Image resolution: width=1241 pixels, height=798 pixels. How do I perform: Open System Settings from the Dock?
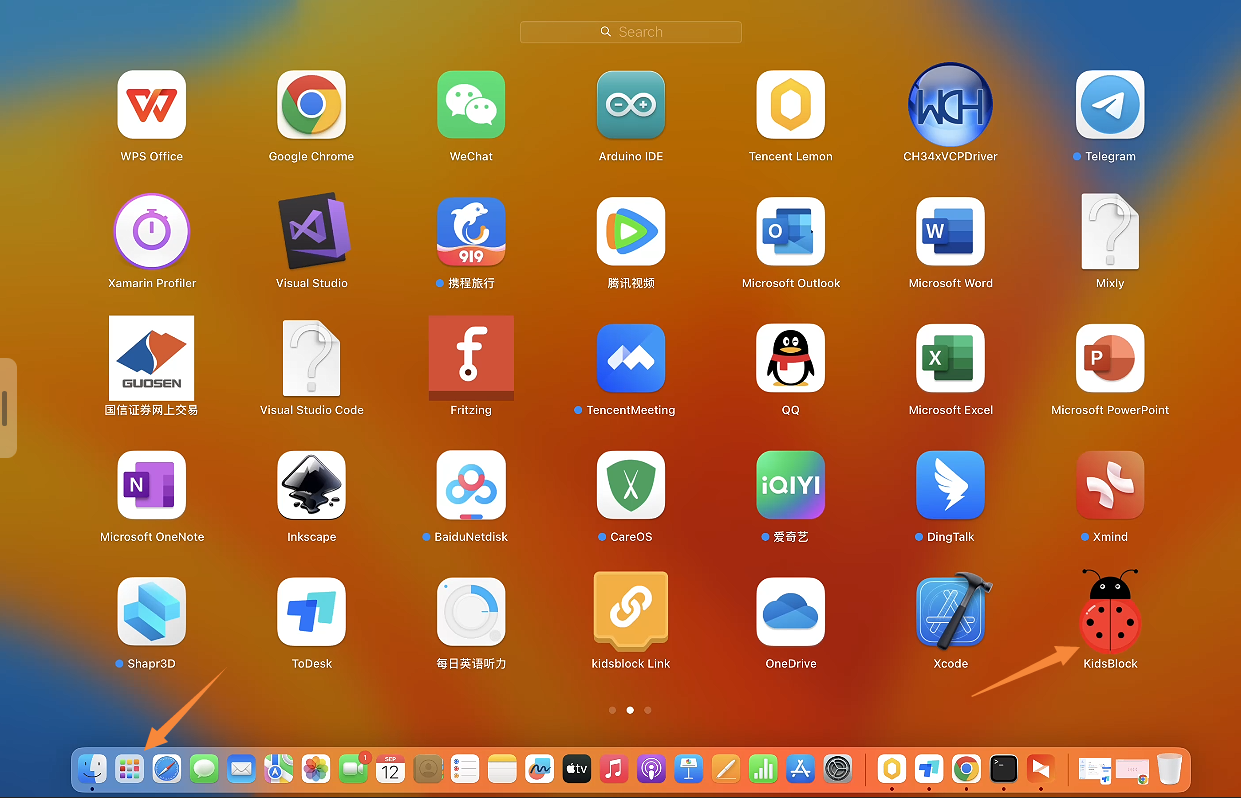click(837, 768)
